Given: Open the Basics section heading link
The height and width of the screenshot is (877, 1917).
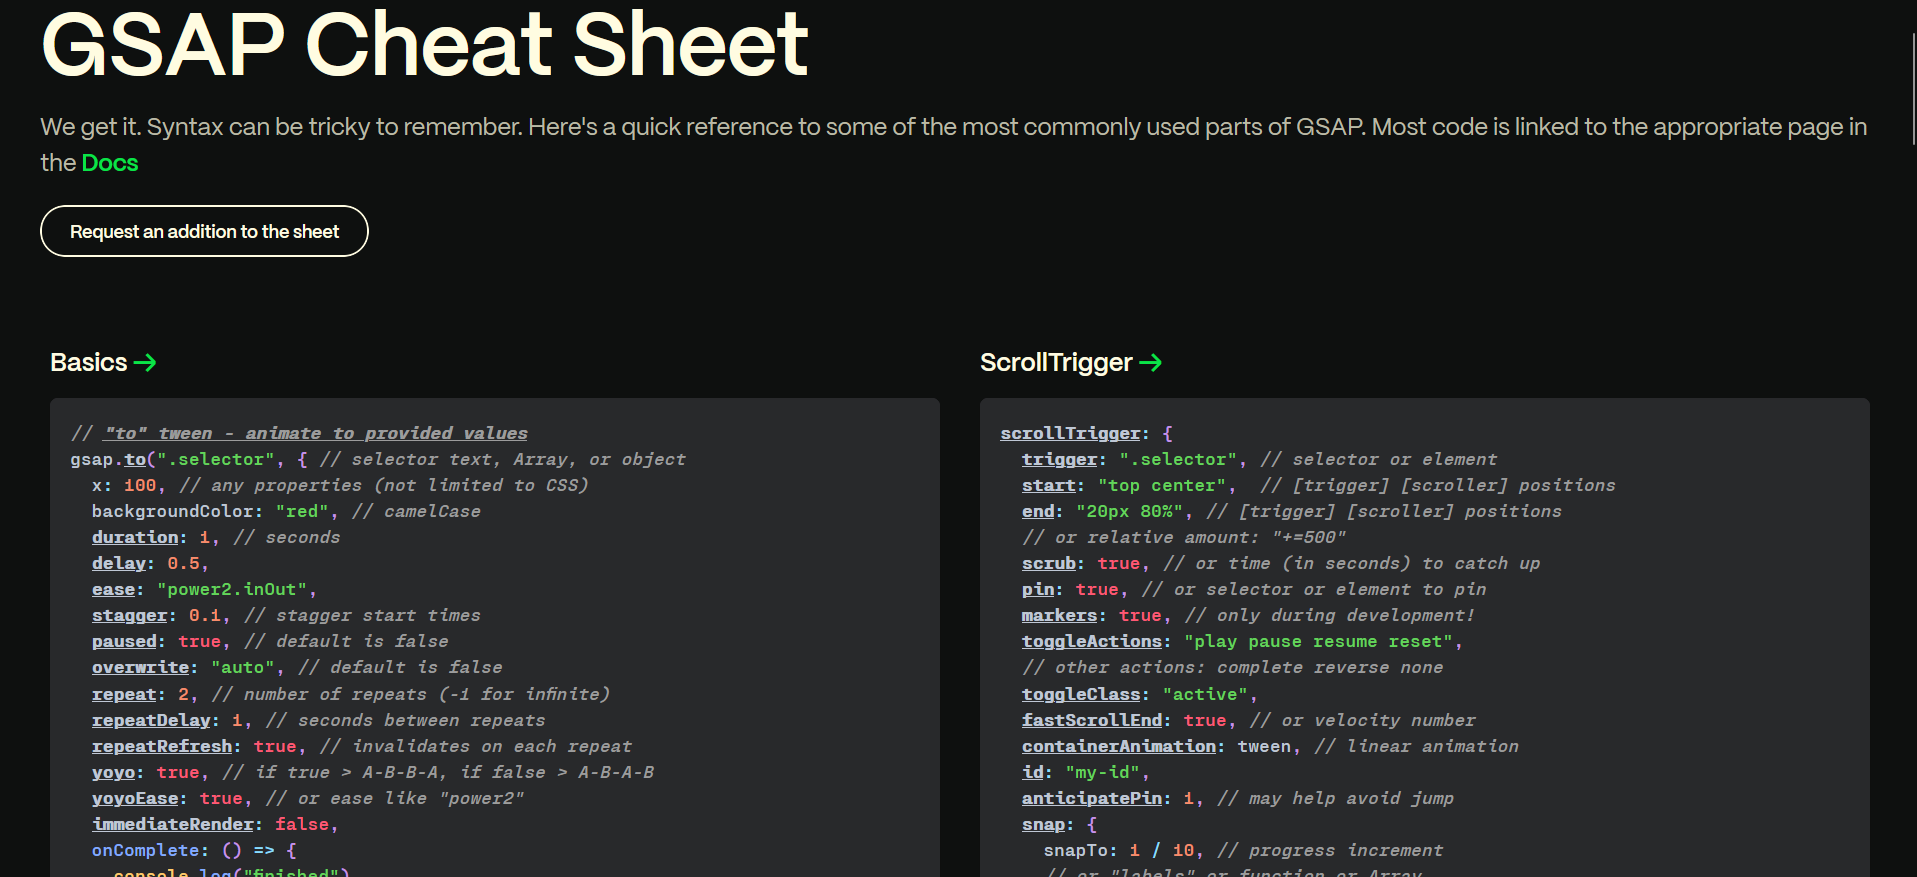Looking at the screenshot, I should [x=89, y=362].
